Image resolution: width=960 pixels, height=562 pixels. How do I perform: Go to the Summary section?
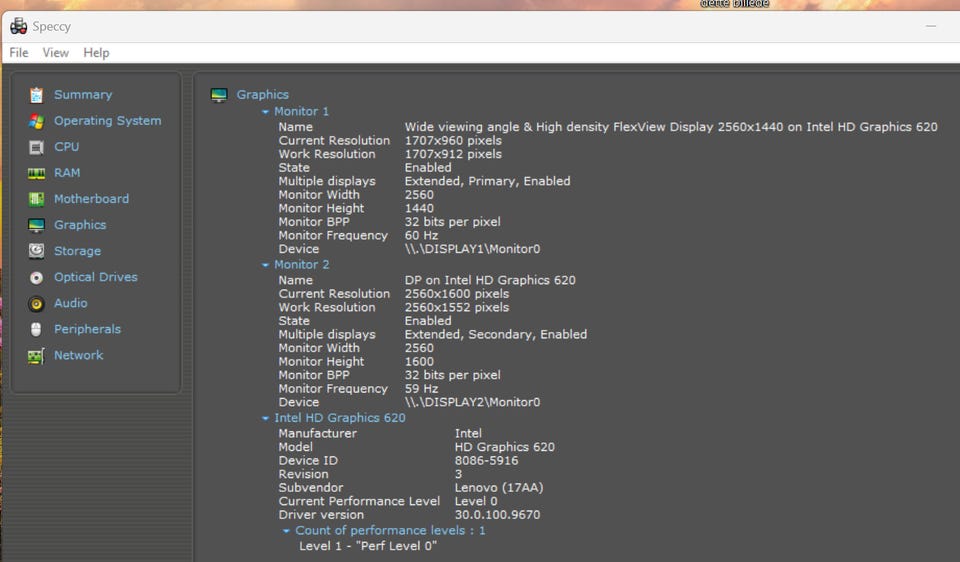tap(83, 95)
